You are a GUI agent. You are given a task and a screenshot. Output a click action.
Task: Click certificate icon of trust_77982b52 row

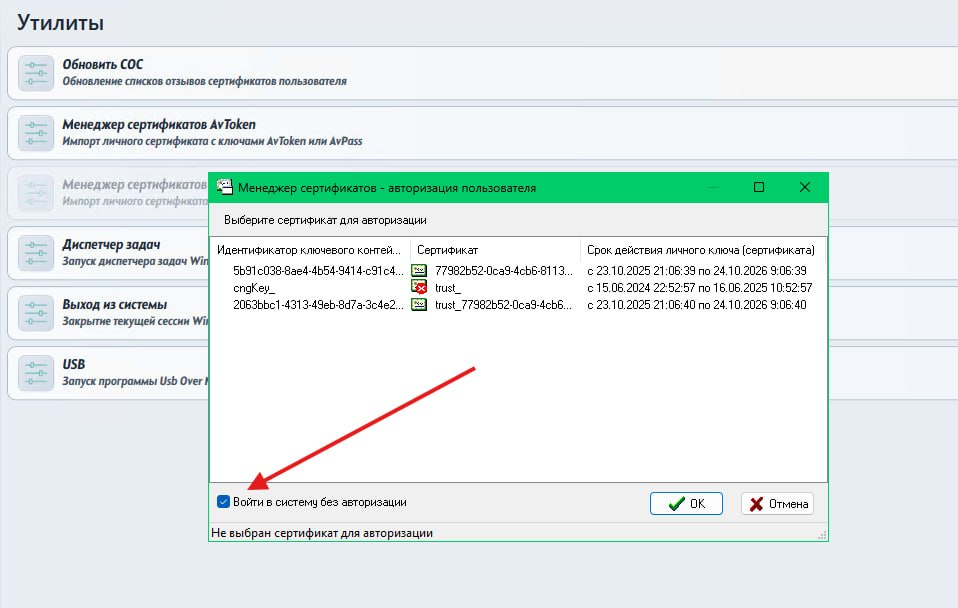420,305
